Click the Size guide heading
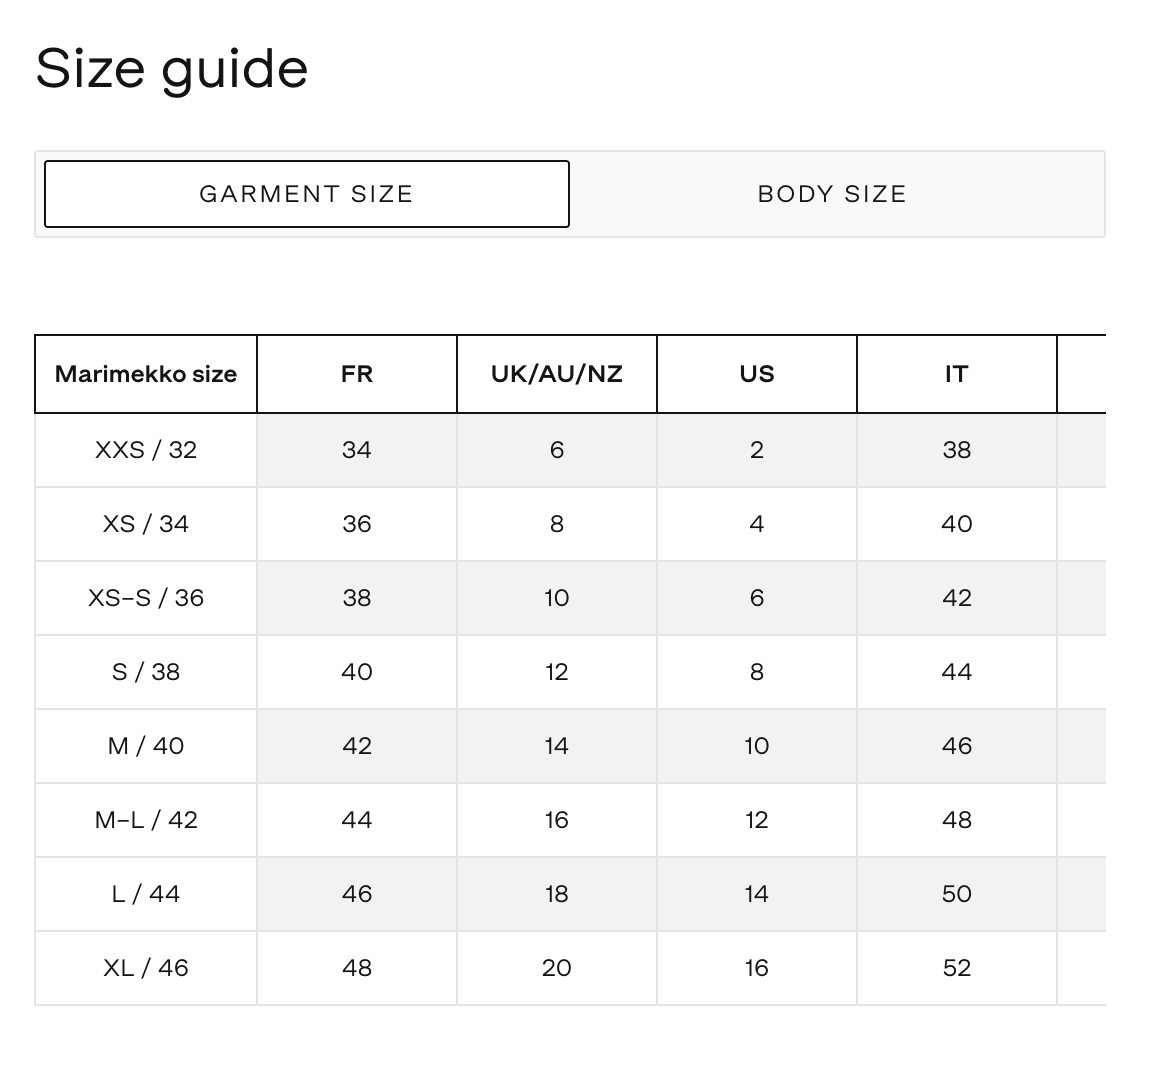The width and height of the screenshot is (1152, 1084). click(172, 69)
